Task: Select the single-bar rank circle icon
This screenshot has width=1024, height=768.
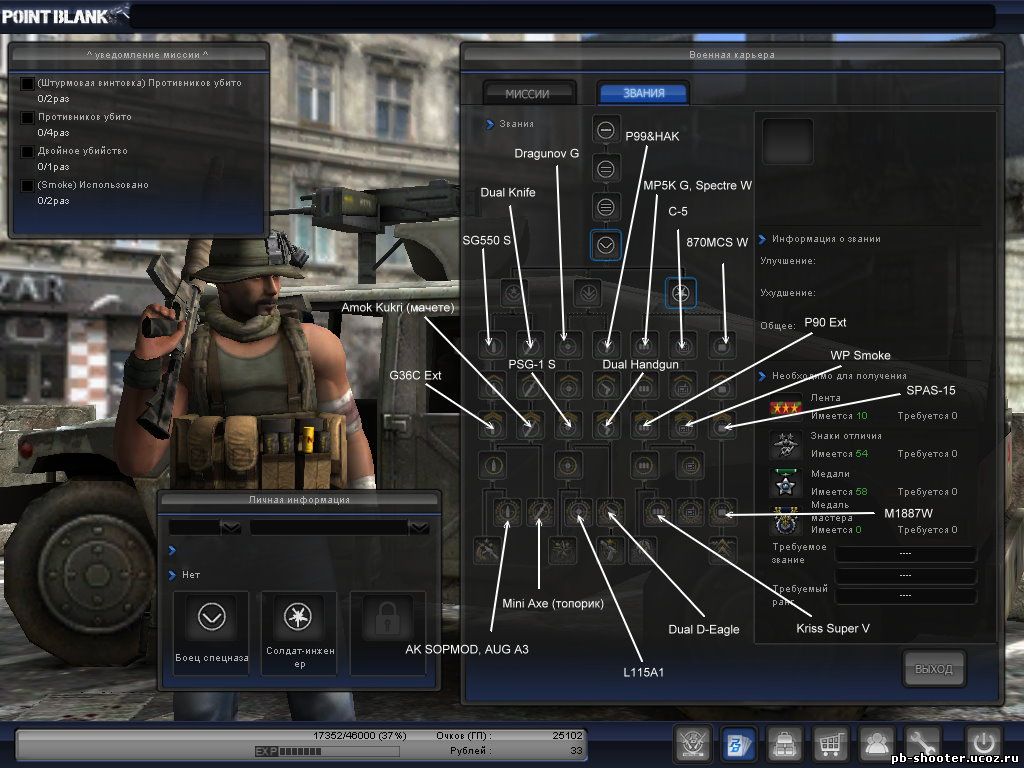Action: click(605, 130)
